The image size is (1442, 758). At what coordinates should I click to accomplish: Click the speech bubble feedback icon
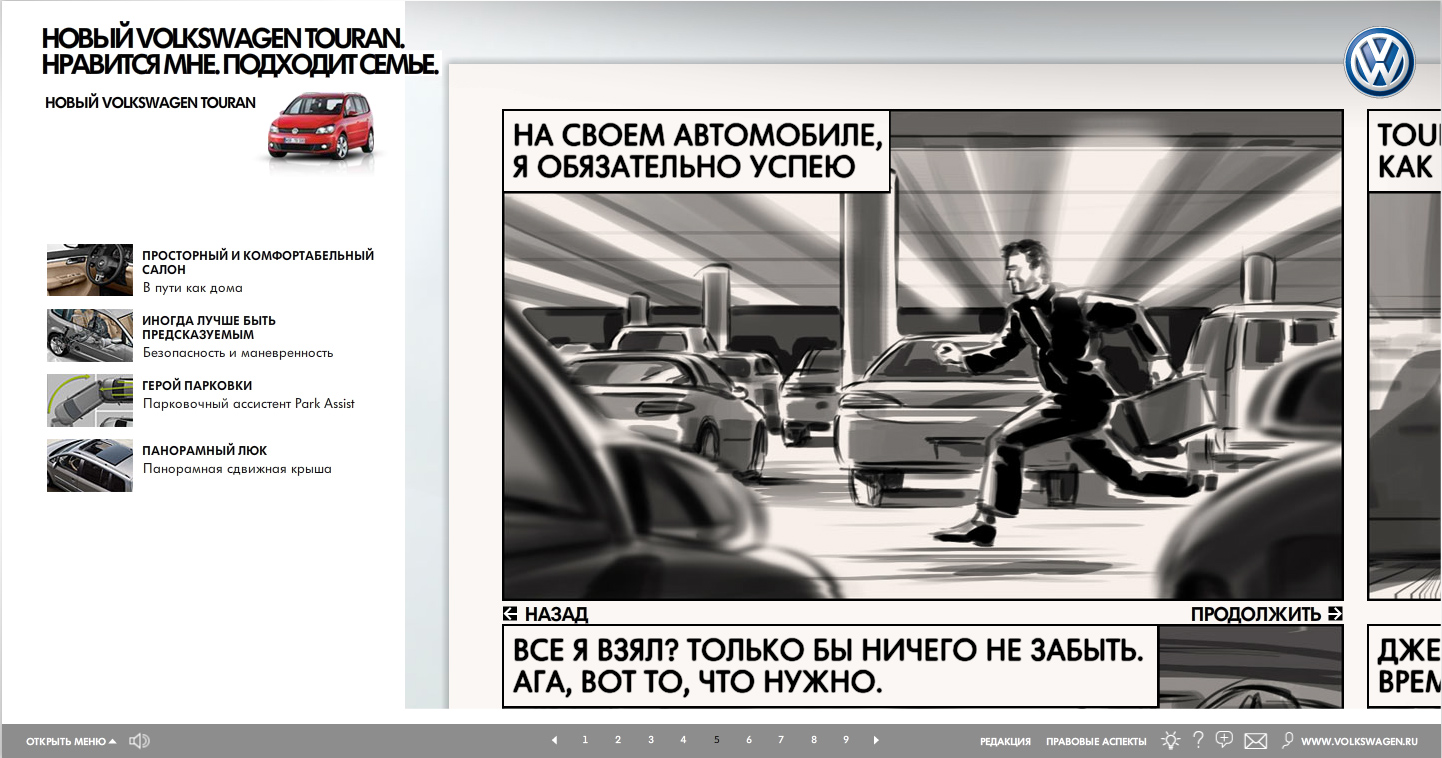1224,740
